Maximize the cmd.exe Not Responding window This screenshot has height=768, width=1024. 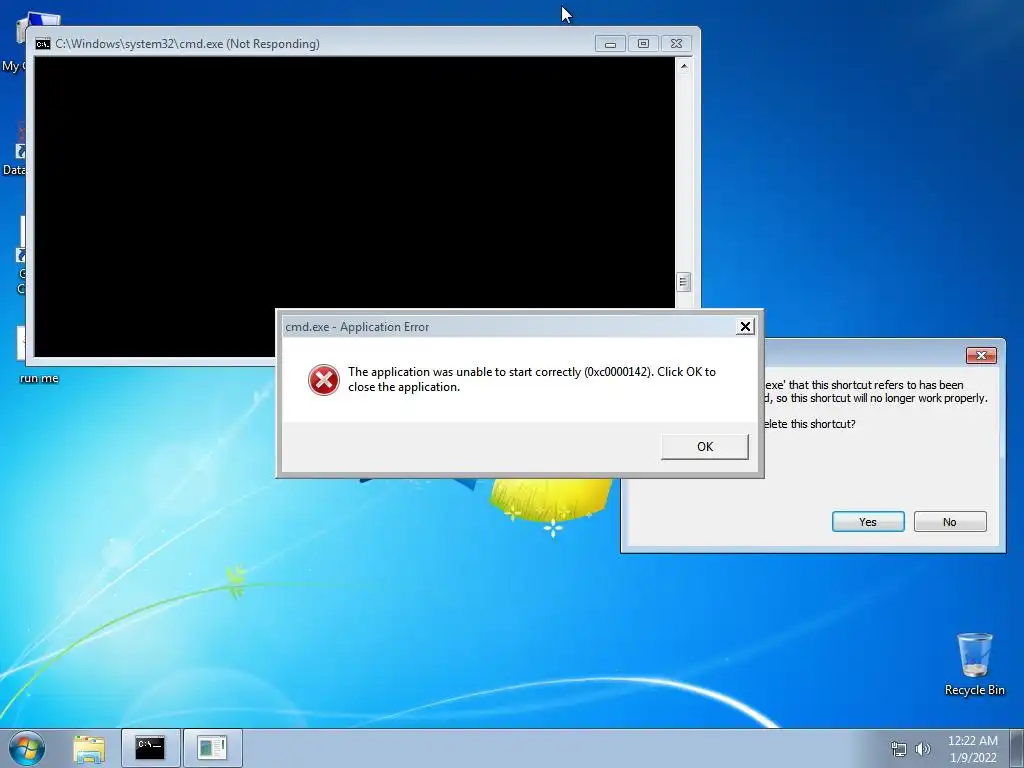click(x=643, y=44)
